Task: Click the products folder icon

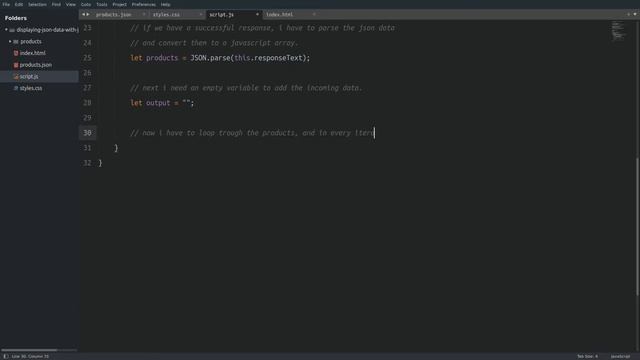Action: click(16, 42)
